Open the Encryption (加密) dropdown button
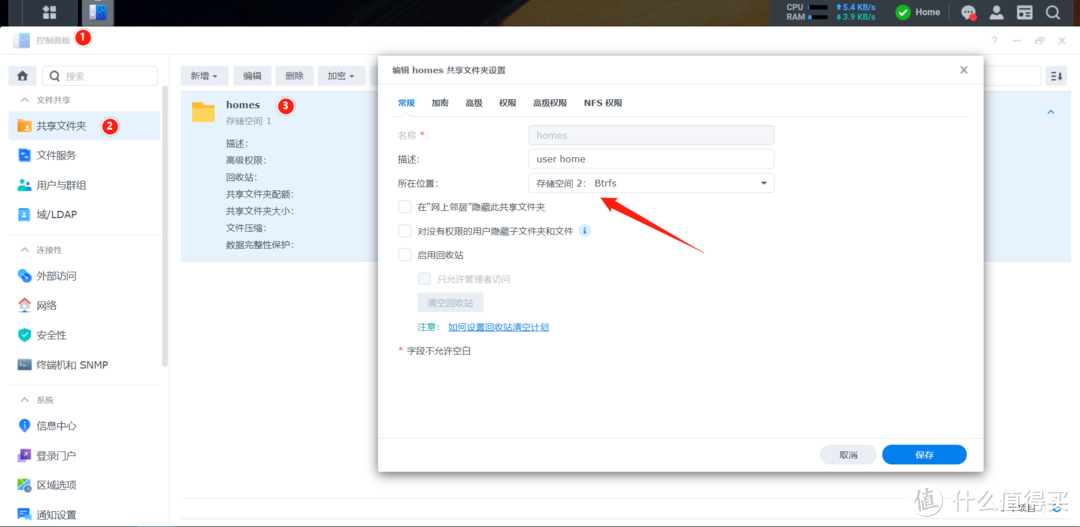 click(x=341, y=76)
